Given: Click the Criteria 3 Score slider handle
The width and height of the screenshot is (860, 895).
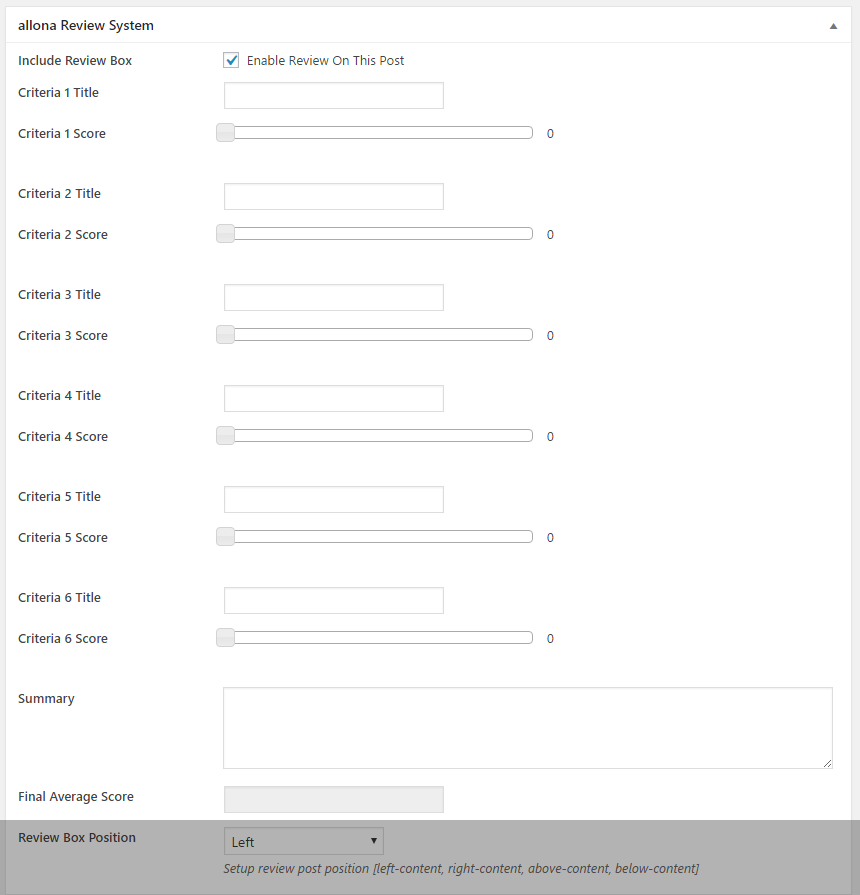Looking at the screenshot, I should point(226,335).
